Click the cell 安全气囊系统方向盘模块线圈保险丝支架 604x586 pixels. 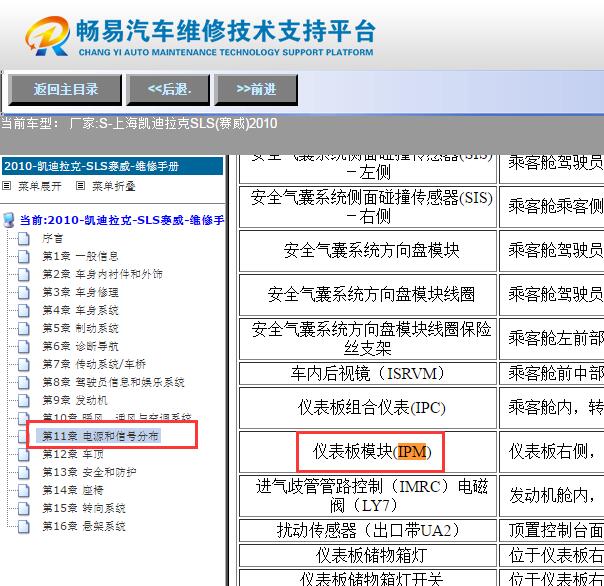click(368, 339)
